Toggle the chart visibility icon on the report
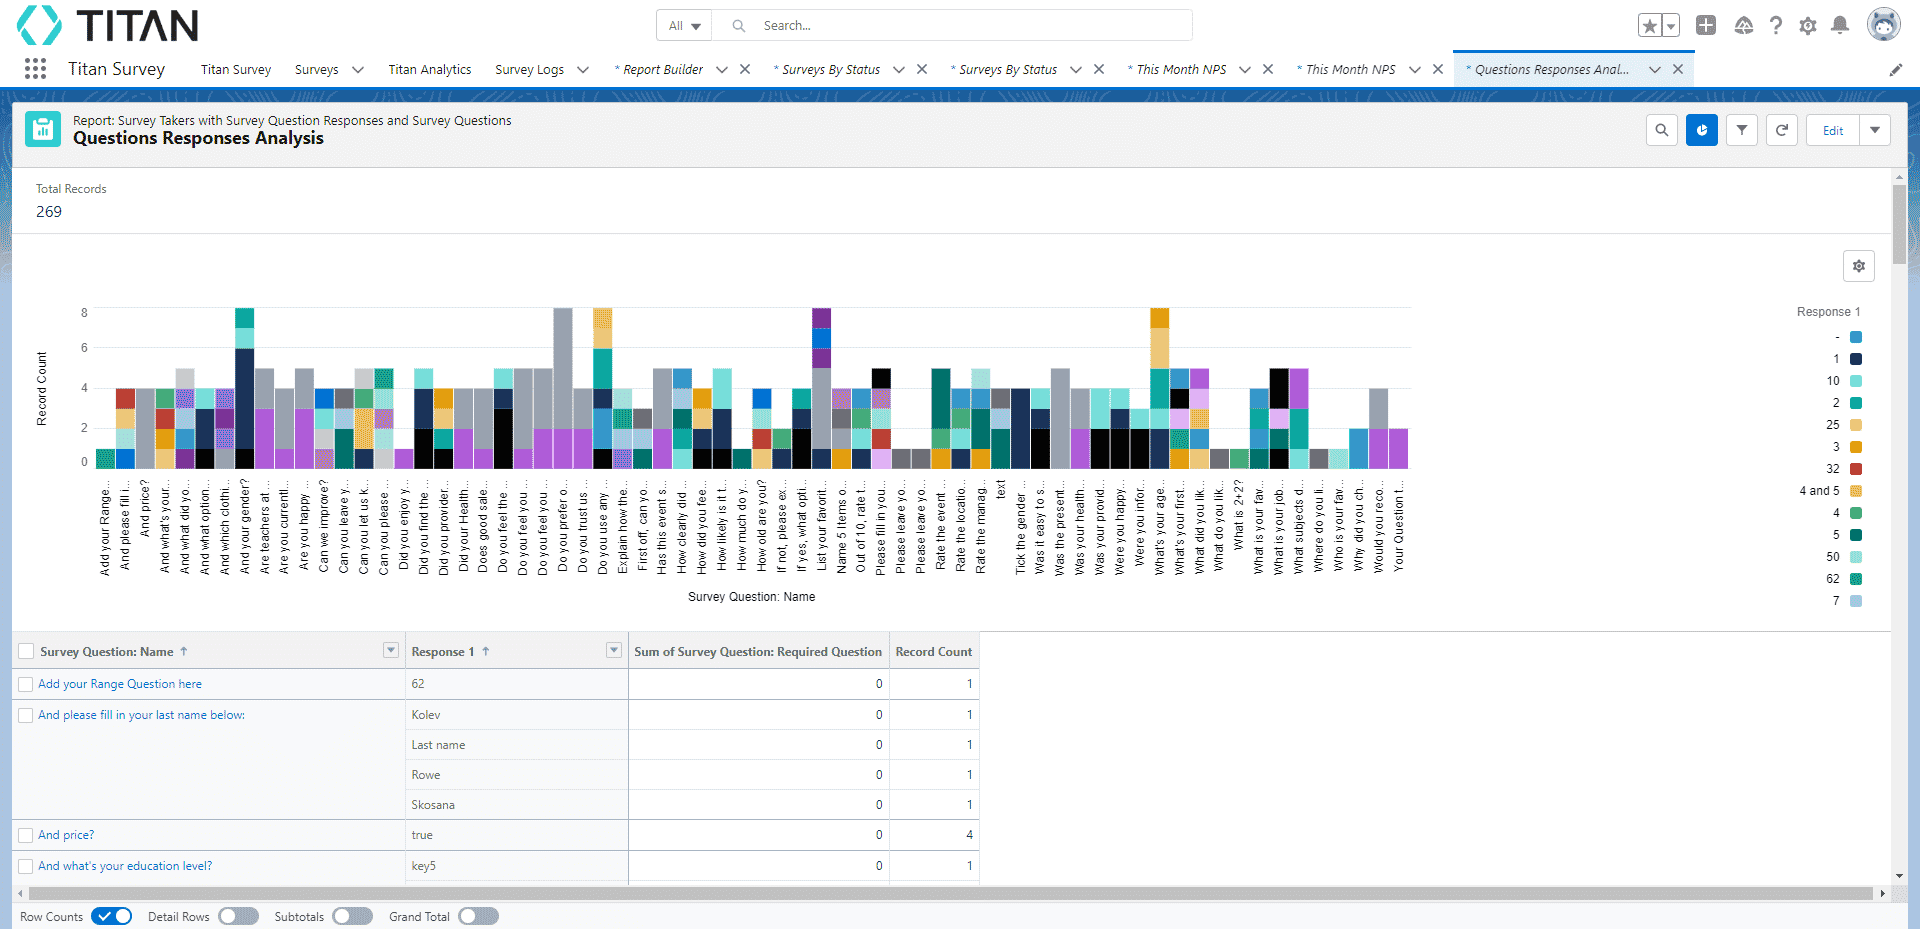Image resolution: width=1920 pixels, height=929 pixels. pos(1702,130)
